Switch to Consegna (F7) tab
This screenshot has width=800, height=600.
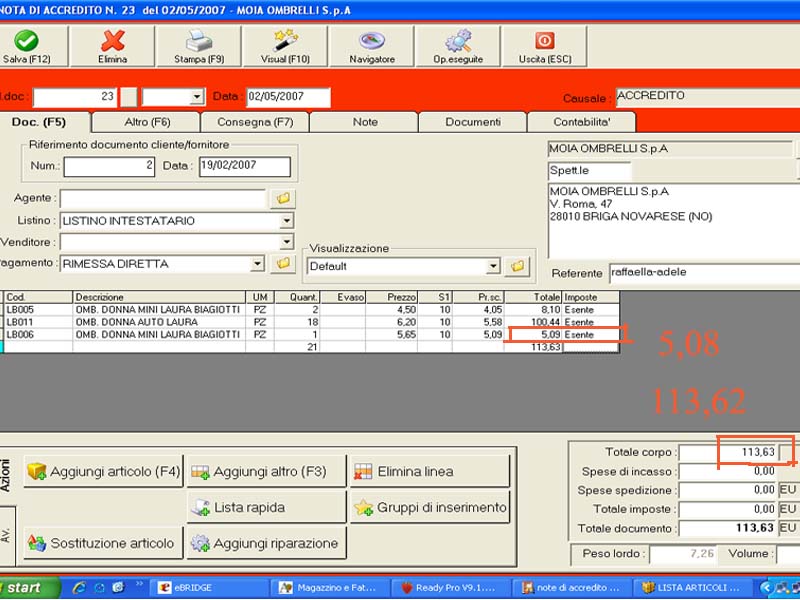255,122
